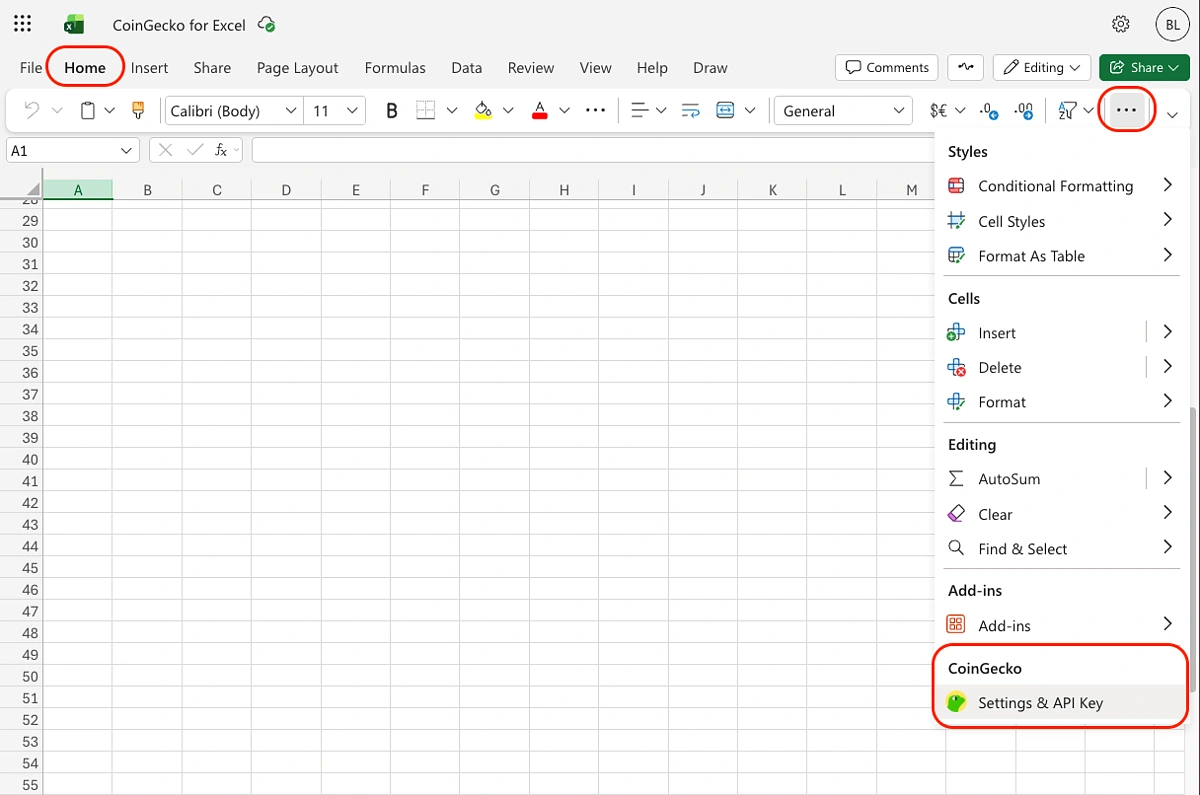Expand the Paste options dropdown arrow
The width and height of the screenshot is (1200, 795).
tap(110, 110)
